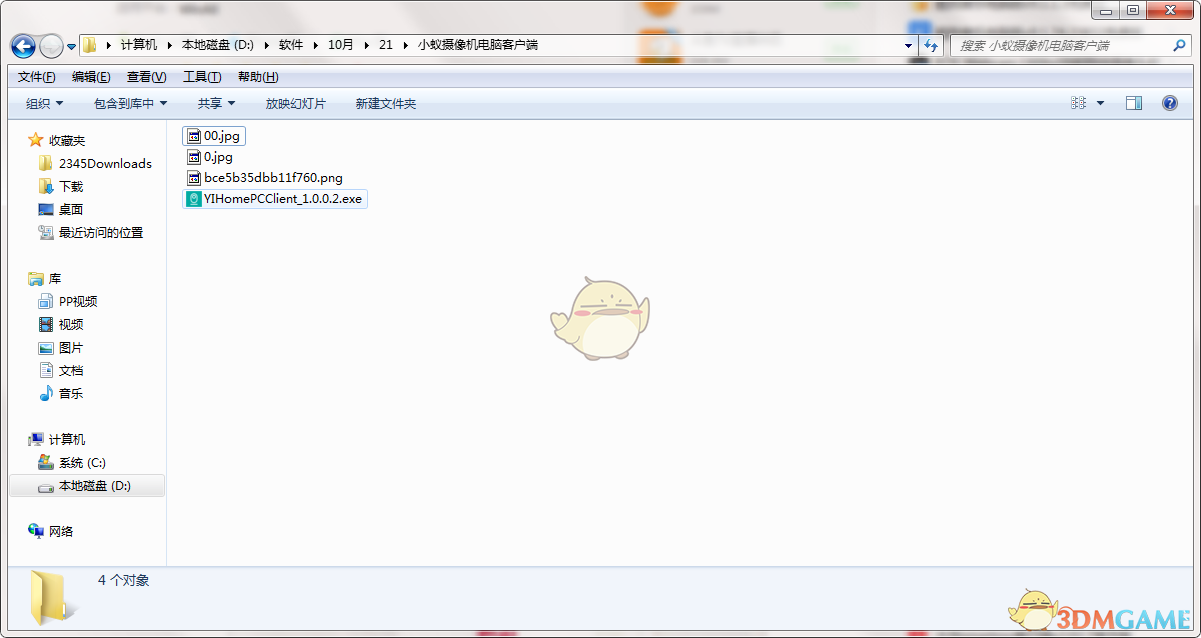This screenshot has width=1201, height=638.
Task: Open the 共享 dropdown
Action: tap(216, 103)
